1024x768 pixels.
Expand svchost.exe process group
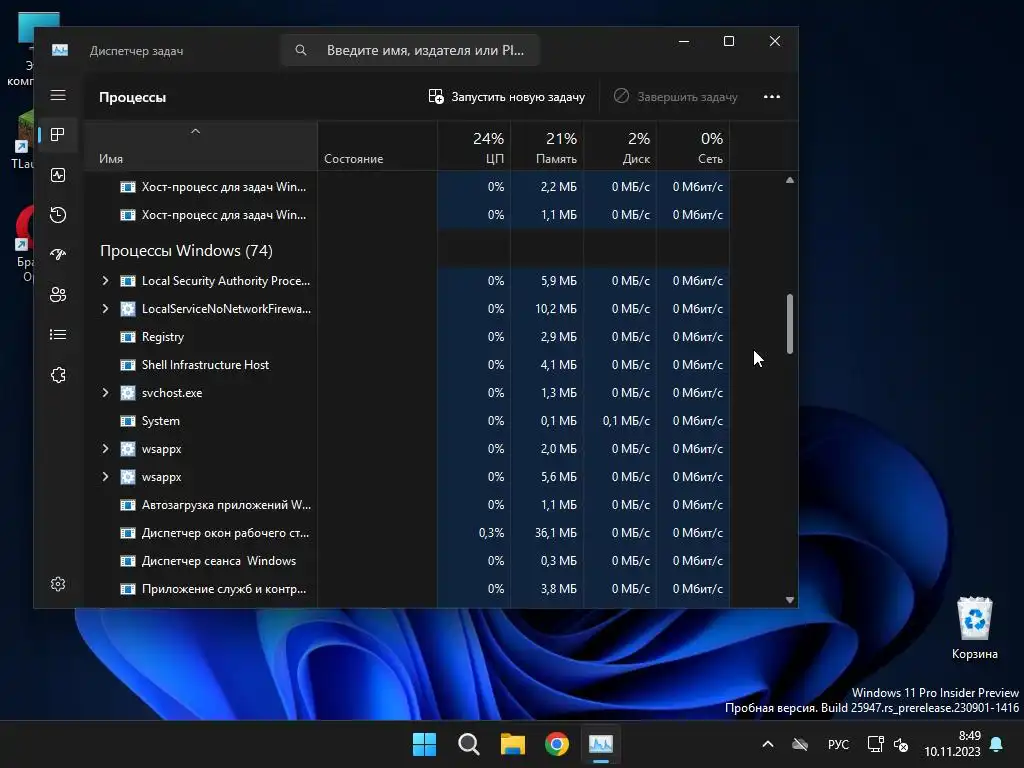coord(105,393)
